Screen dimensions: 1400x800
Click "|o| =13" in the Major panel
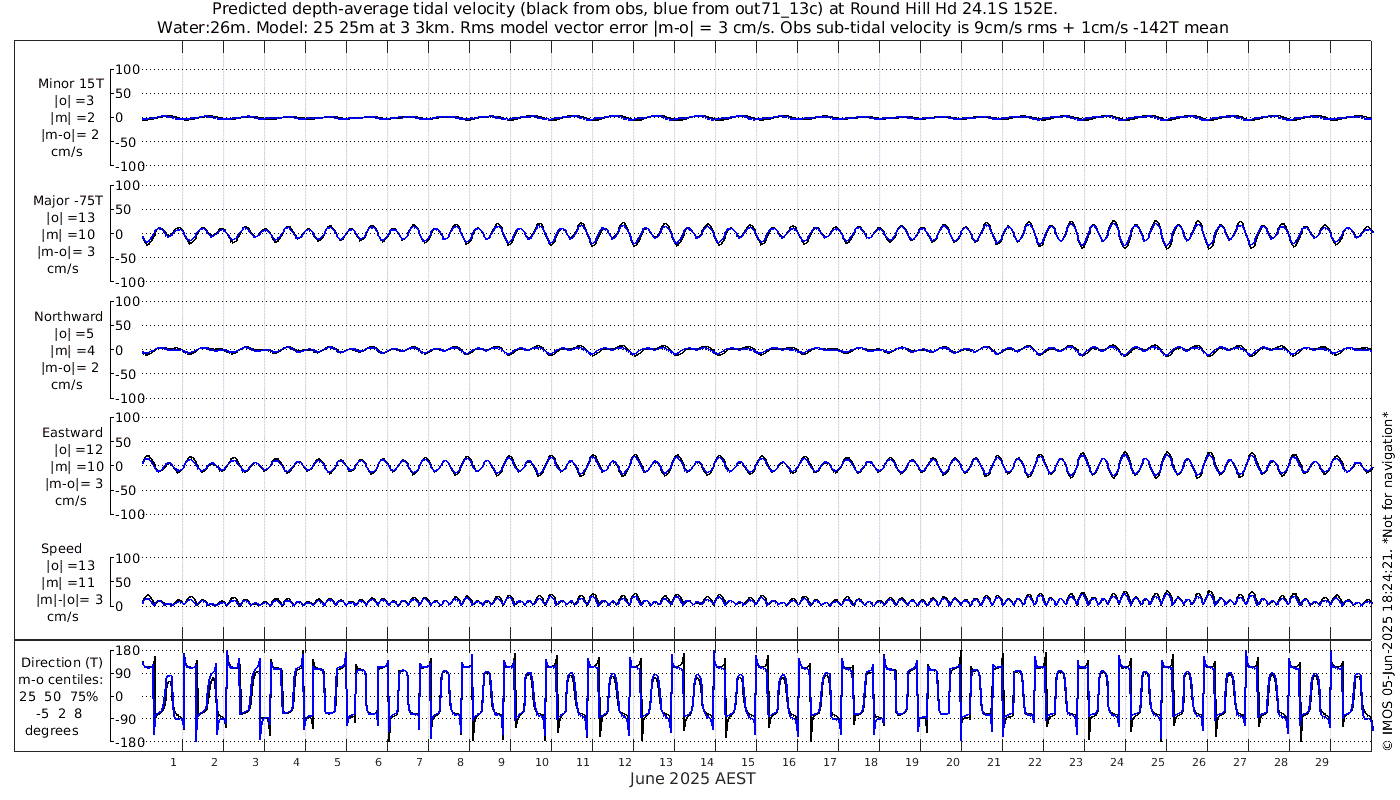tap(70, 217)
